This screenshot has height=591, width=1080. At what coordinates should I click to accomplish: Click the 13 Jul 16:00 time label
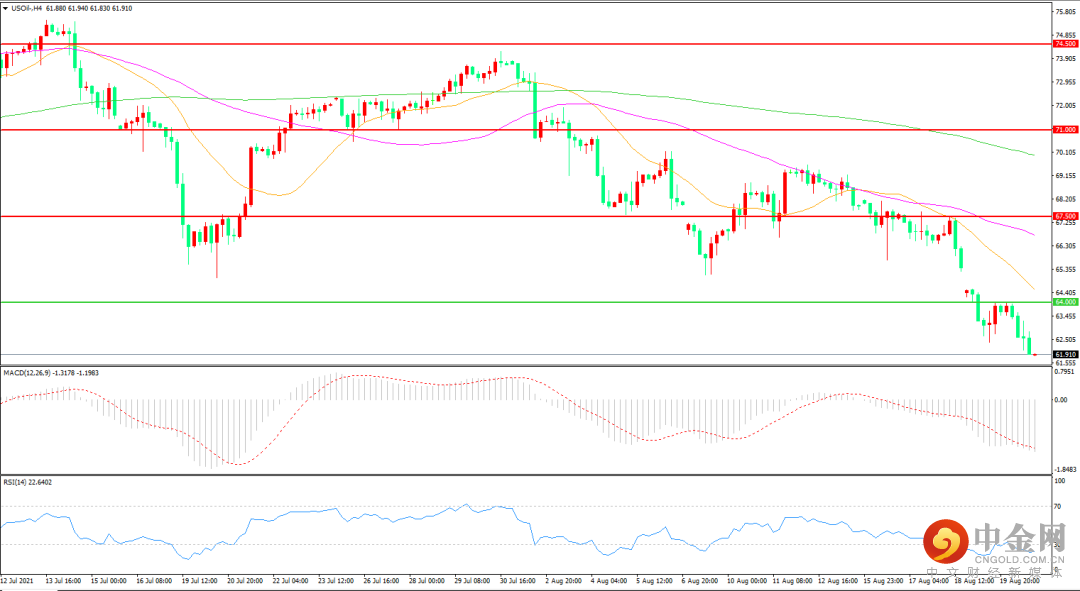63,581
